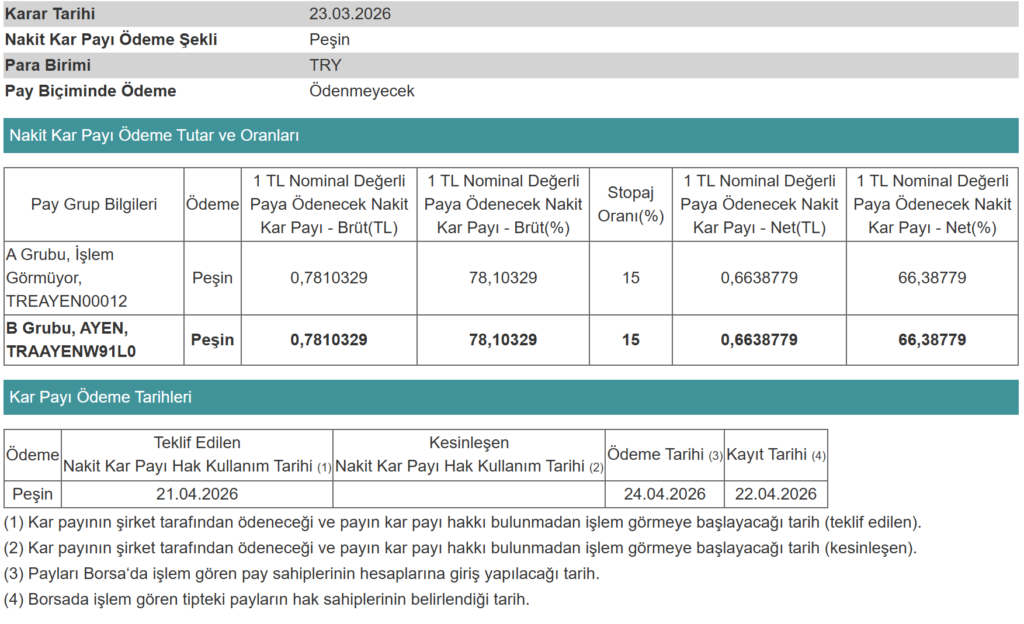
Task: Click the Karar Tarihi value 23.03.2026
Action: click(x=350, y=14)
